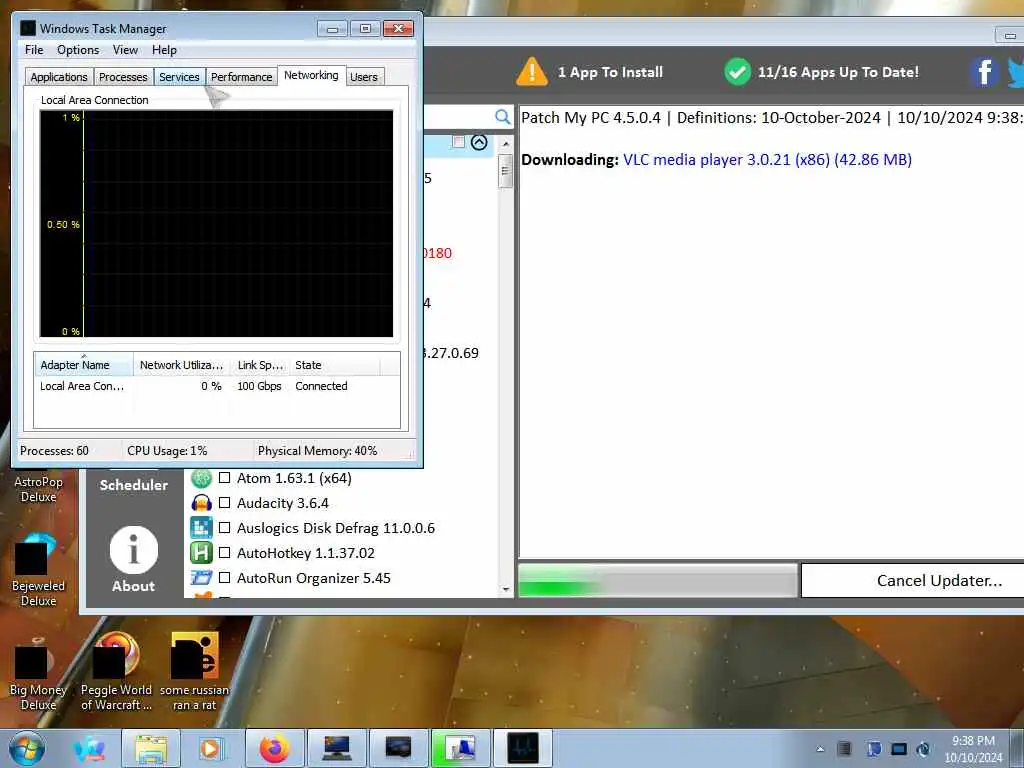Screen dimensions: 1024x768
Task: Select the Big Money Deluxe desktop icon
Action: pyautogui.click(x=38, y=675)
